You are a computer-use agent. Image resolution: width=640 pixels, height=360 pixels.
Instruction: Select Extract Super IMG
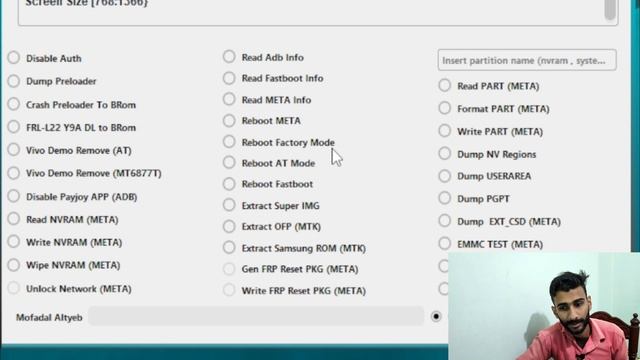click(x=229, y=205)
